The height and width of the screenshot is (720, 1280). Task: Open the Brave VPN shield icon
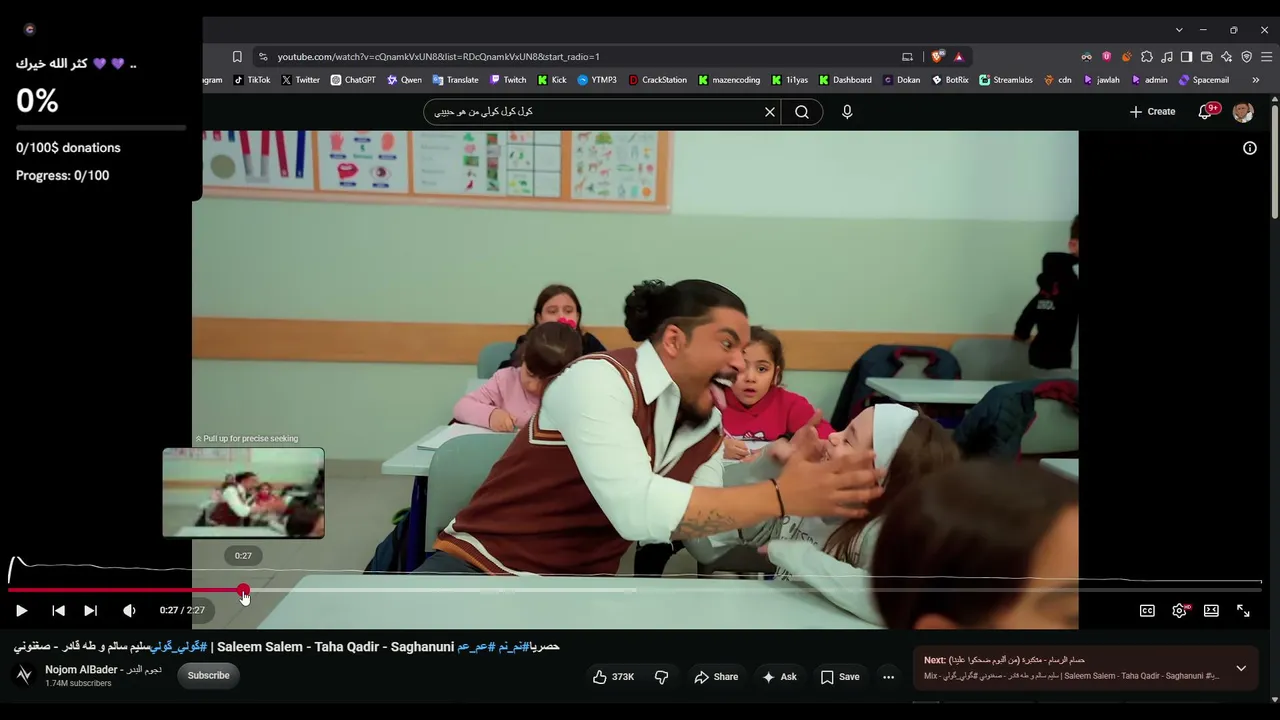[1246, 57]
